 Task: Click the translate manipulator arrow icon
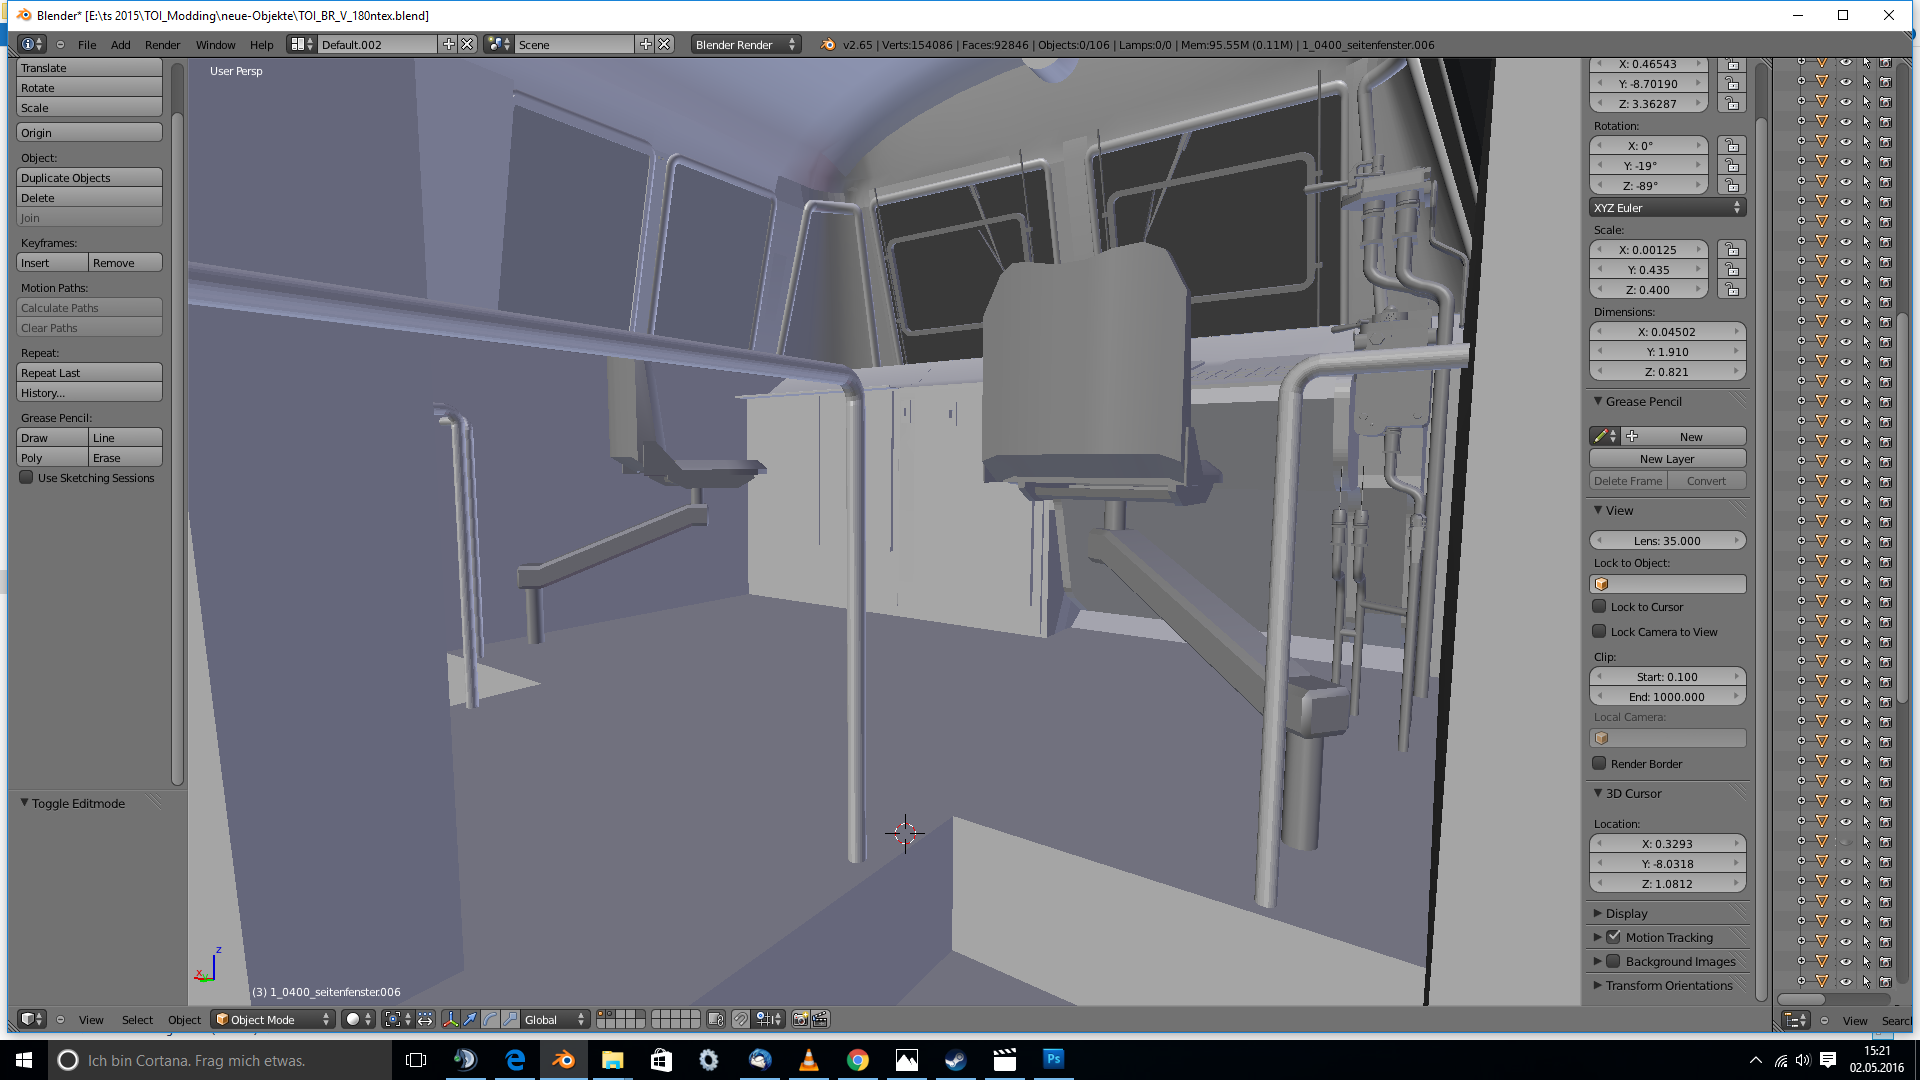[x=470, y=1019]
